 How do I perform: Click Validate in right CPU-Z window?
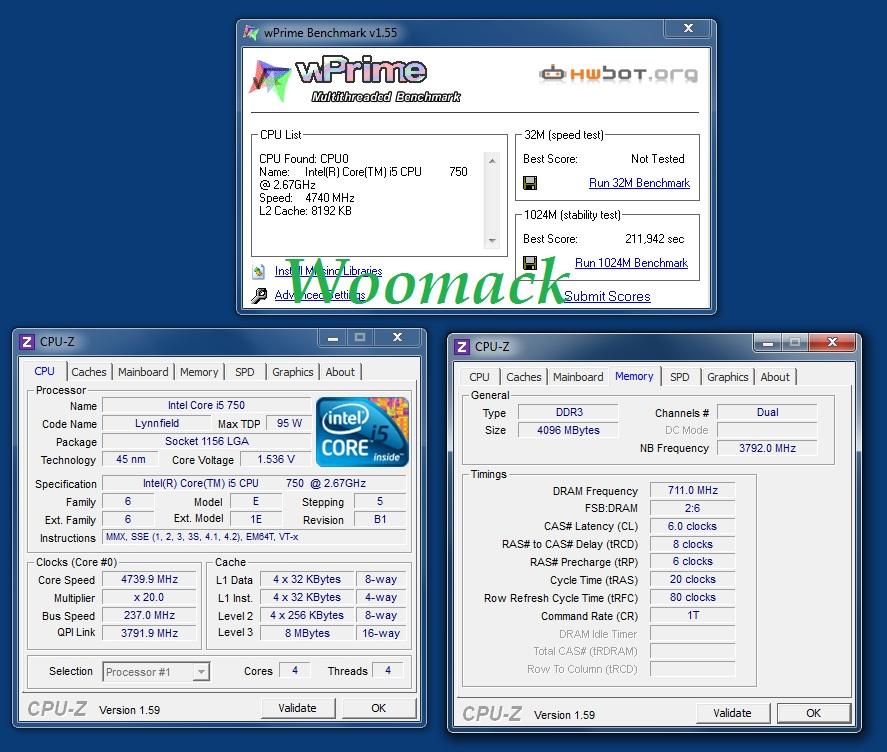[733, 713]
